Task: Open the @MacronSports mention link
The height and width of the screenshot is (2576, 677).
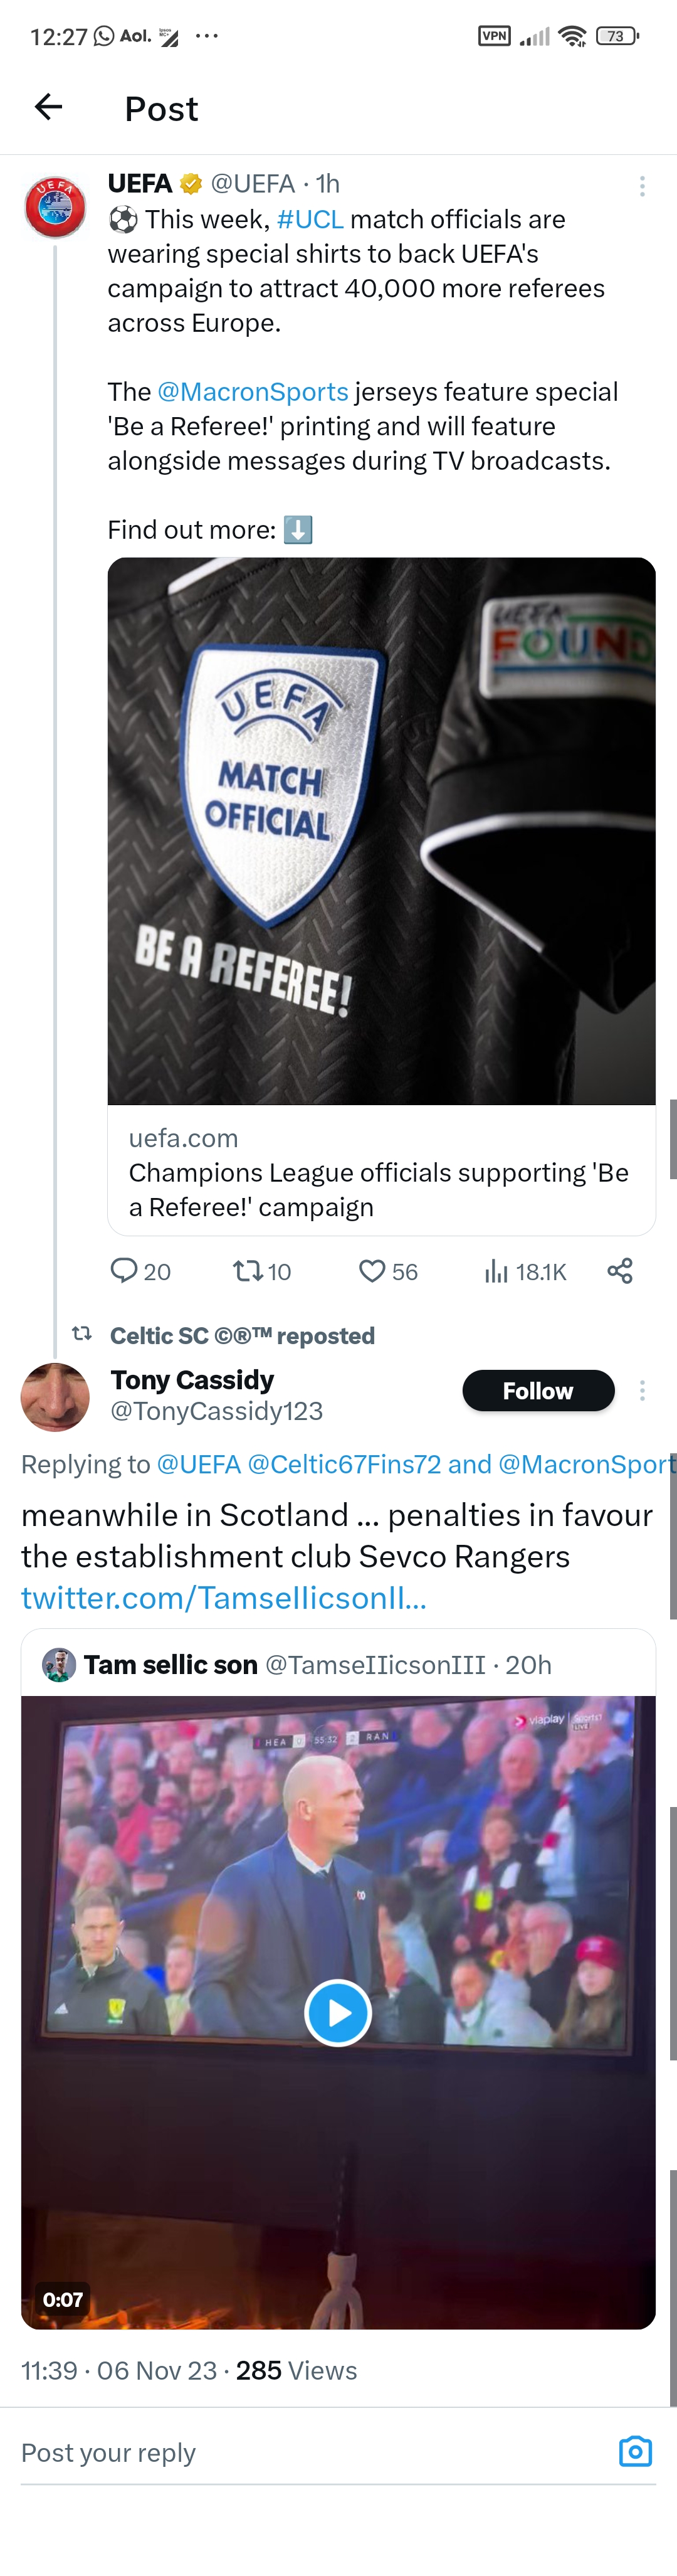Action: (252, 391)
